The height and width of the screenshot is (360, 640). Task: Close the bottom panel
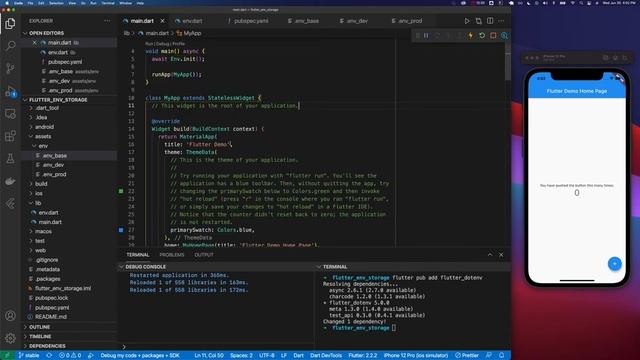click(x=501, y=255)
